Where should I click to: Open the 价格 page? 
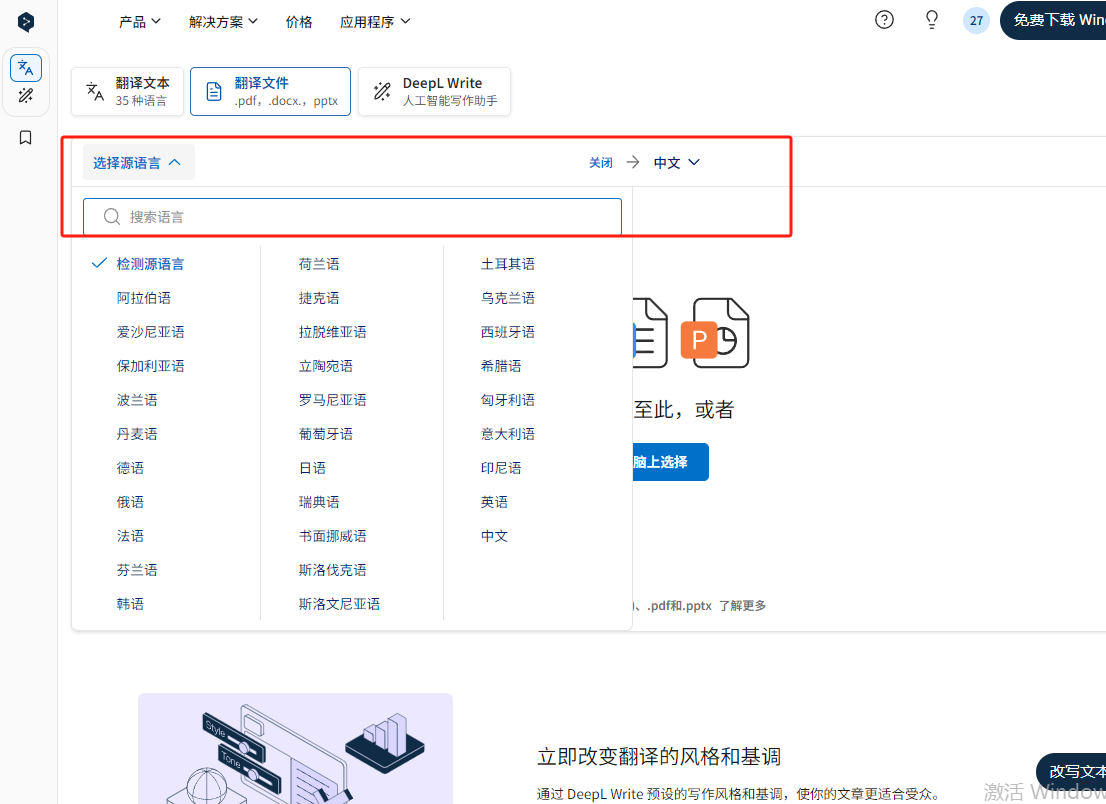point(298,22)
